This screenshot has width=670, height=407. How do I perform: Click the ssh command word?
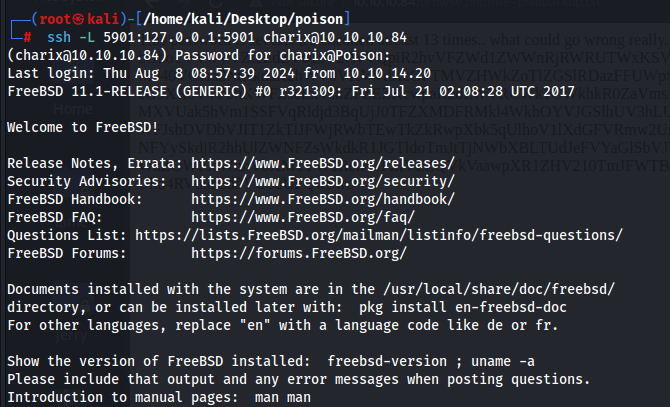point(59,38)
